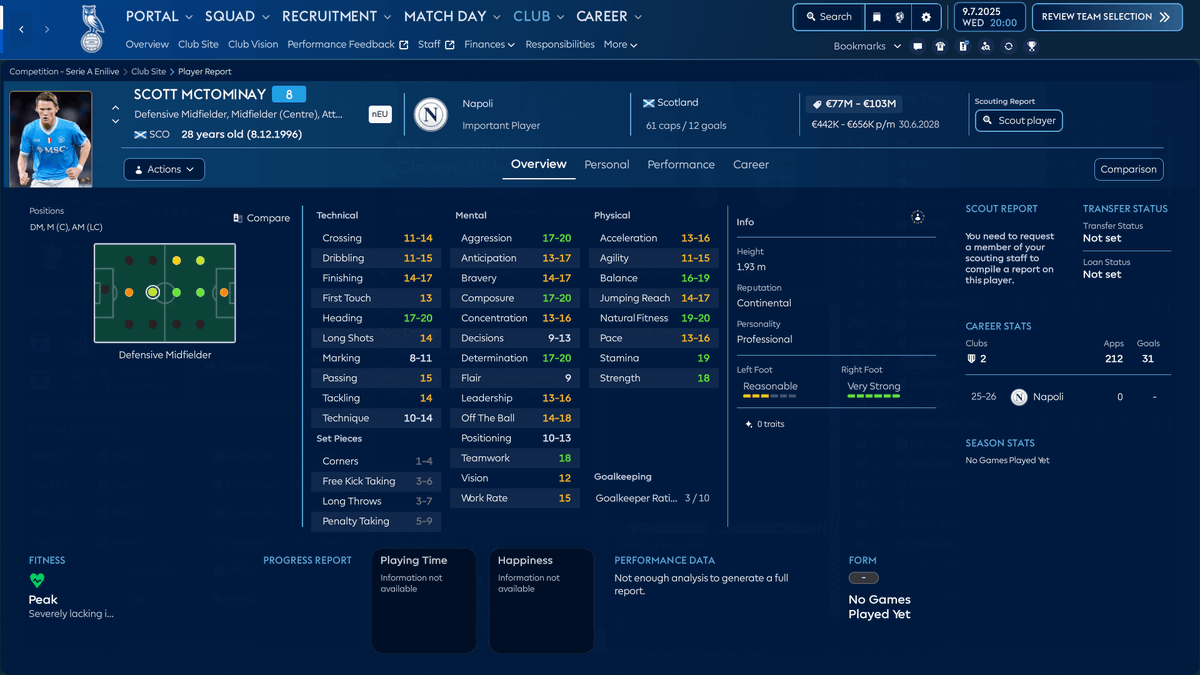Open settings gear icon

pos(926,17)
